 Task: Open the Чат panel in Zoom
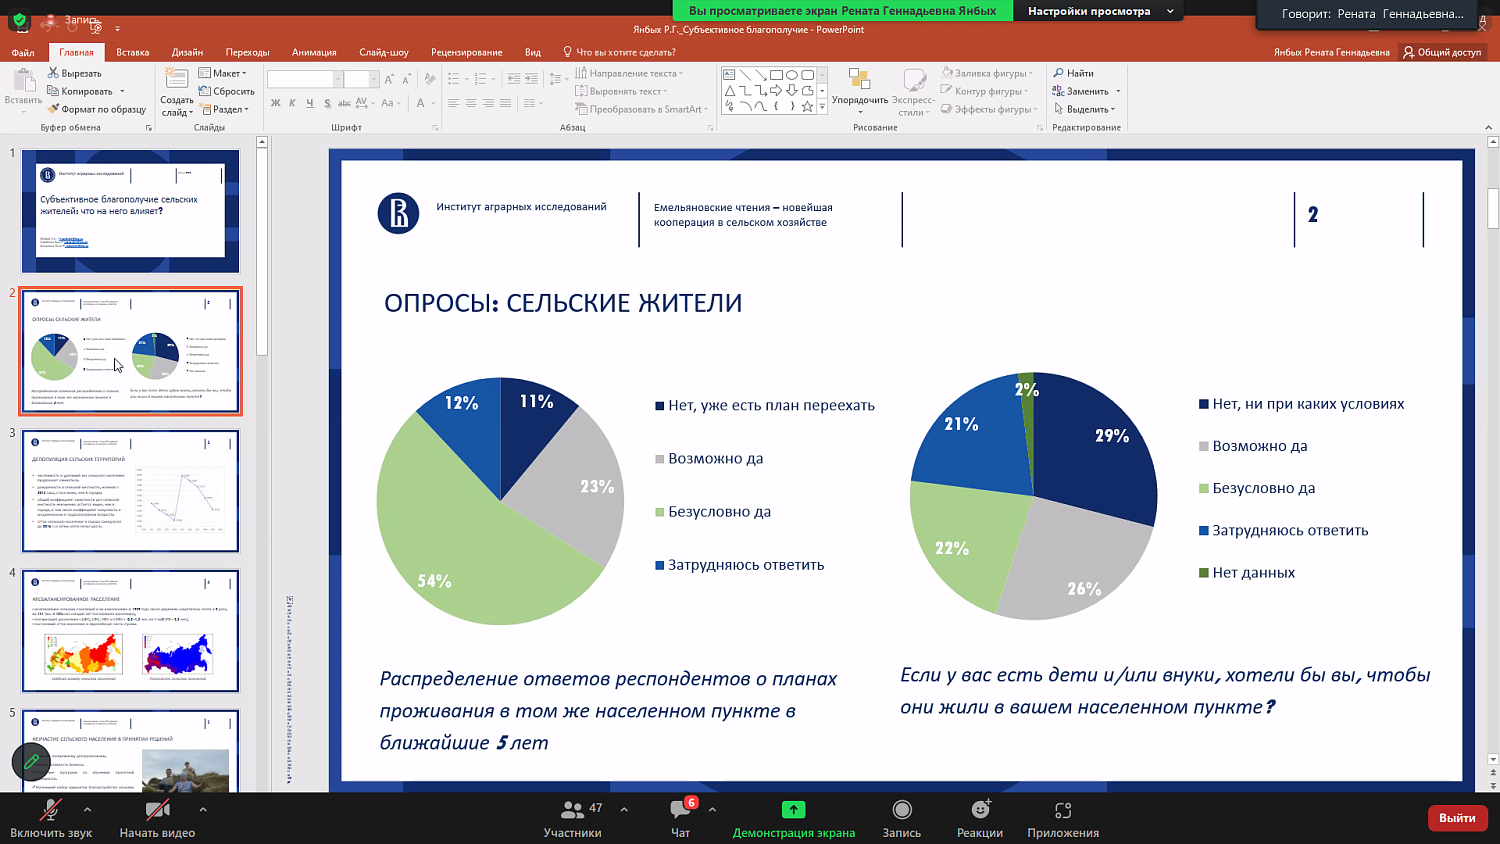680,817
